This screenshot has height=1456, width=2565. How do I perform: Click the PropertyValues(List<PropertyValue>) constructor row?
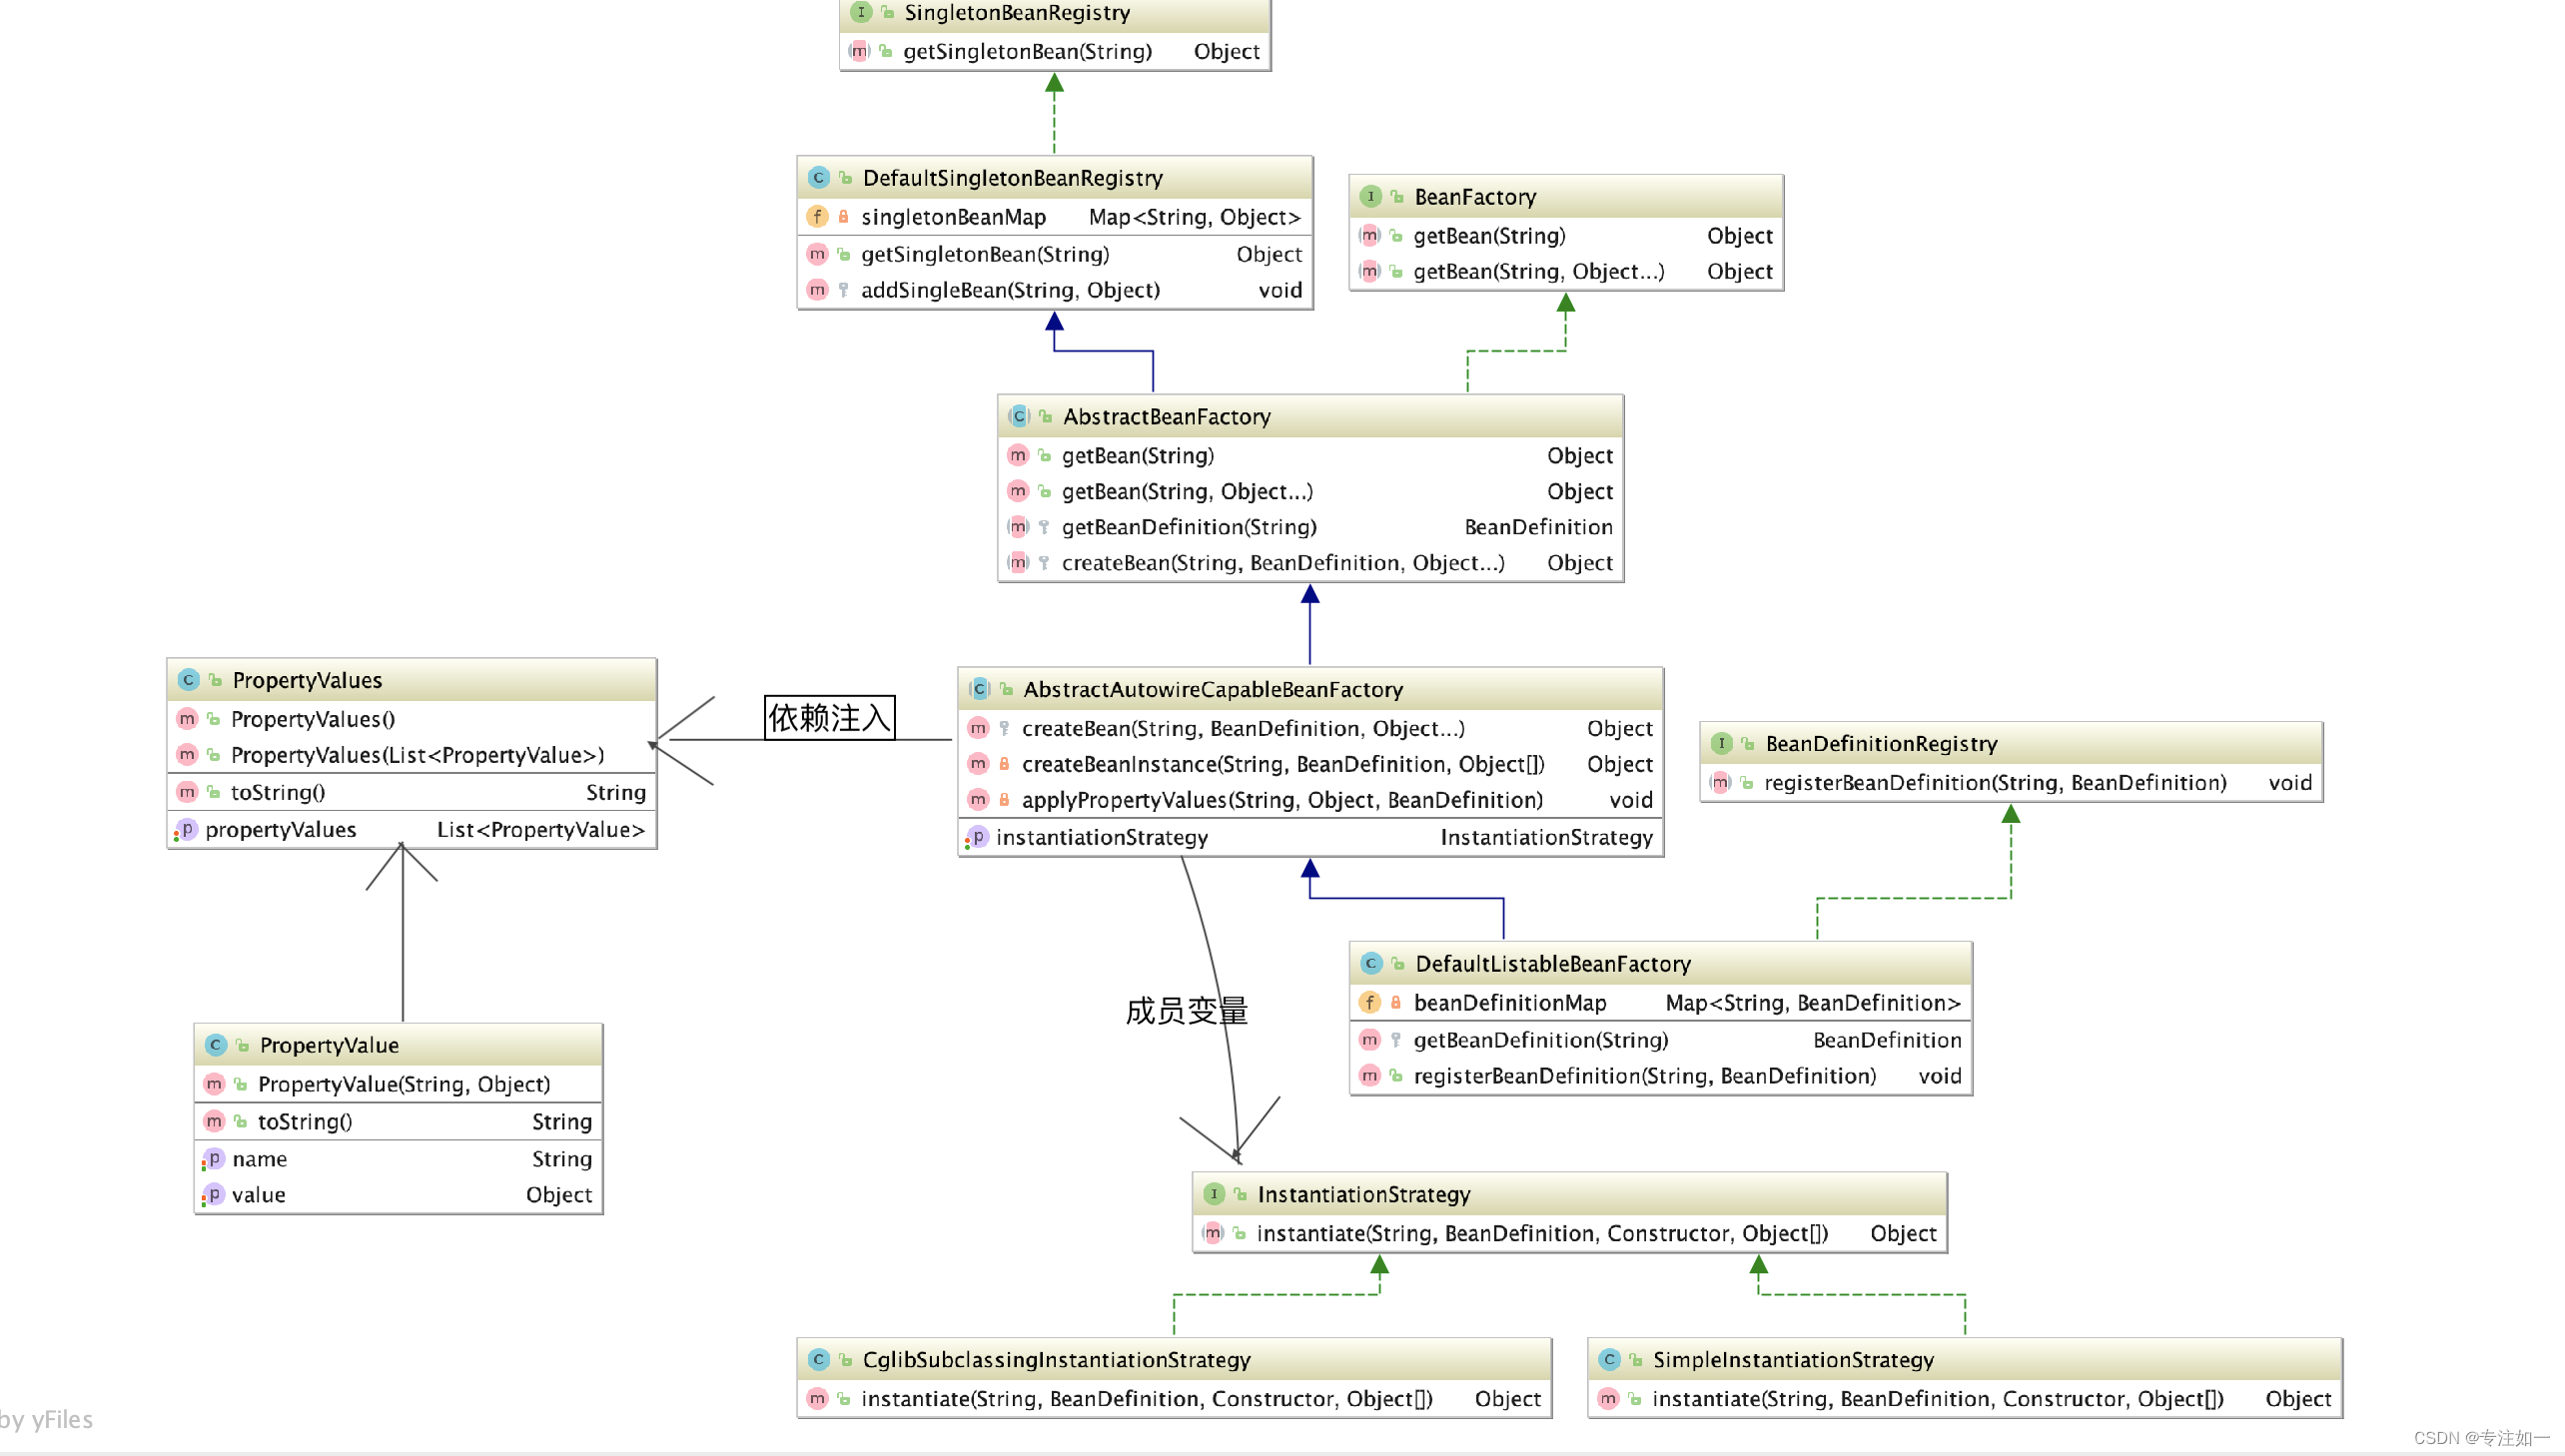click(x=411, y=755)
